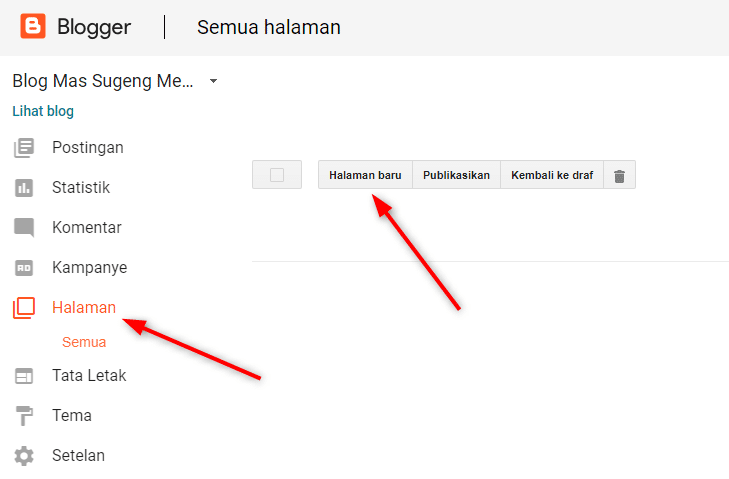Select the Semua submenu entry
The height and width of the screenshot is (479, 729).
[x=84, y=342]
